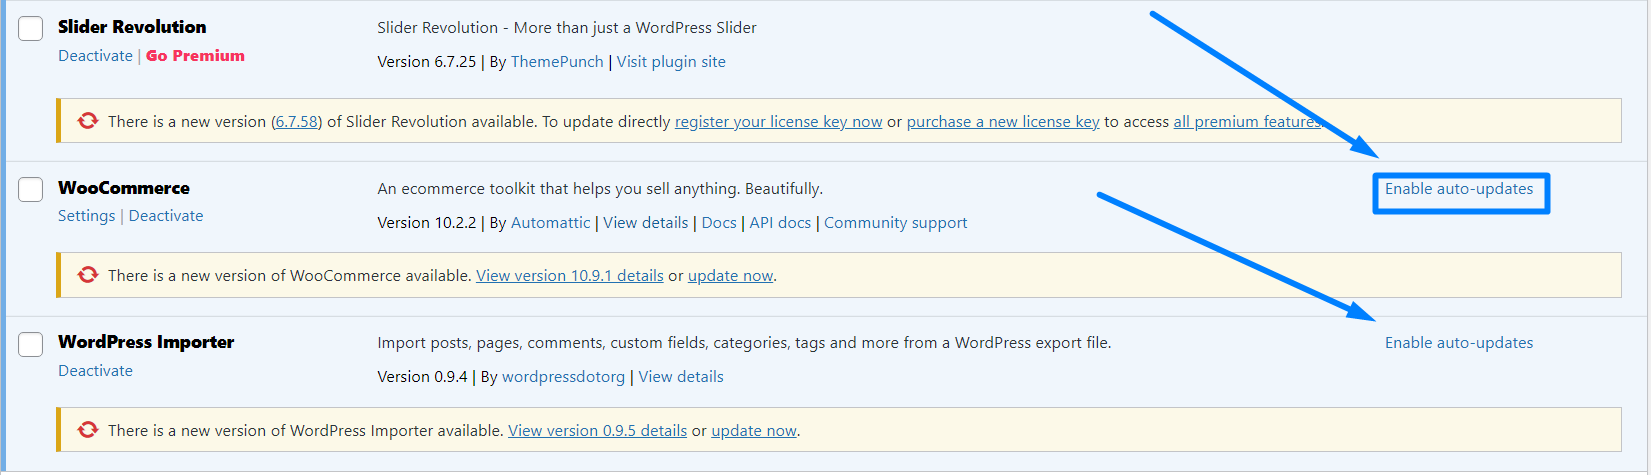1651x475 pixels.
Task: View details for WooCommerce plugin
Action: (646, 223)
